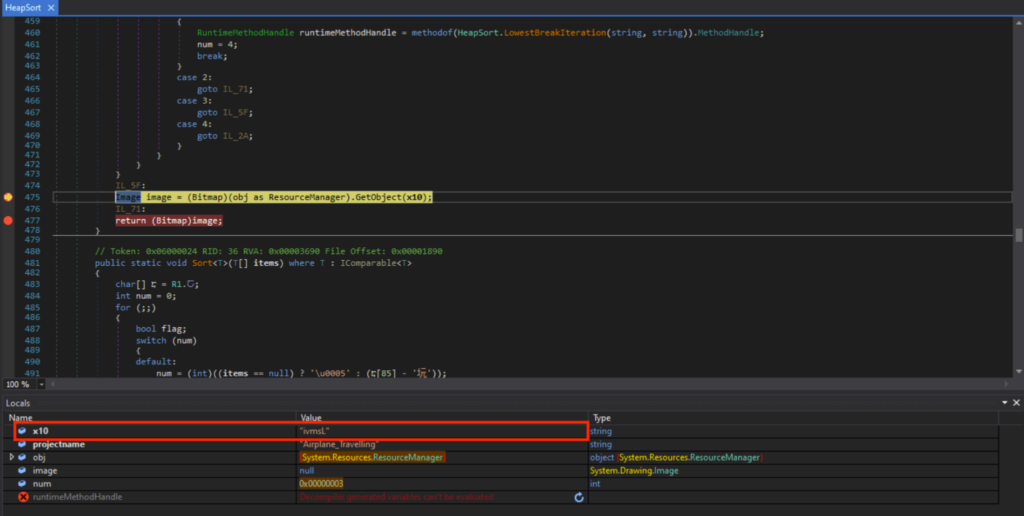Open the Locals panel options dropdown arrow

click(1003, 403)
